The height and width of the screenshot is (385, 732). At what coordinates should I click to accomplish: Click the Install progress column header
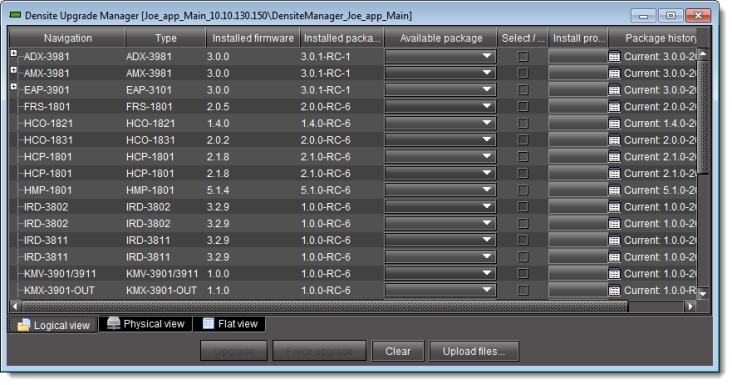click(x=578, y=38)
